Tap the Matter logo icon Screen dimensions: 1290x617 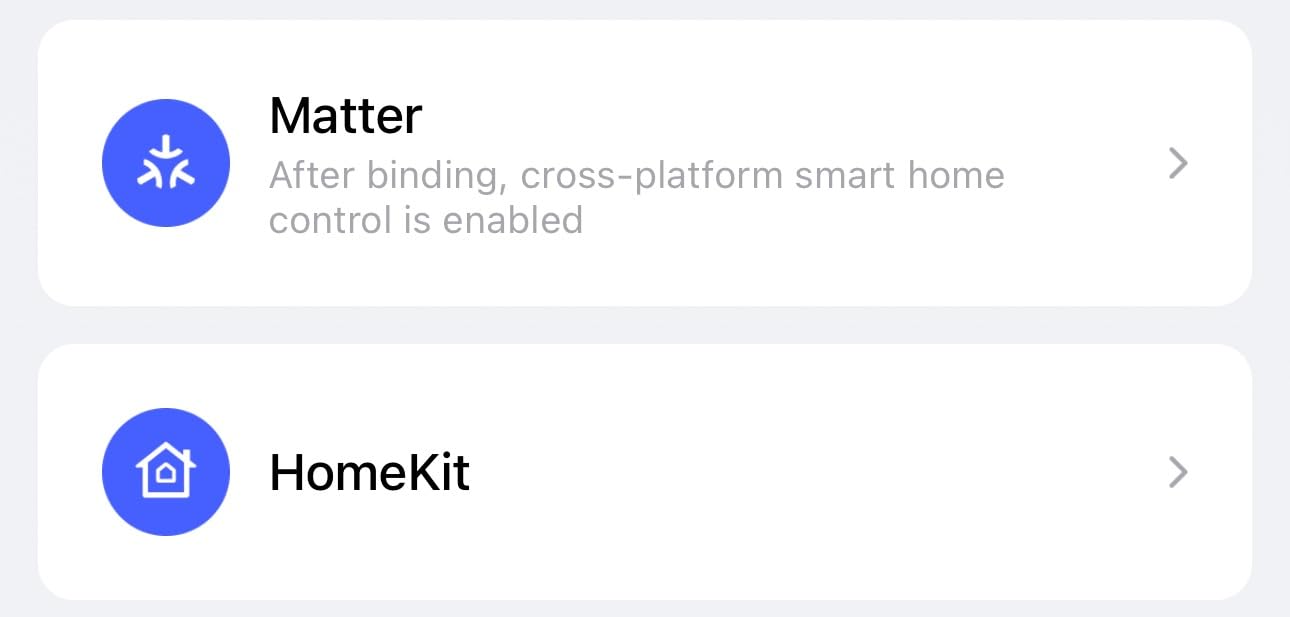tap(166, 163)
